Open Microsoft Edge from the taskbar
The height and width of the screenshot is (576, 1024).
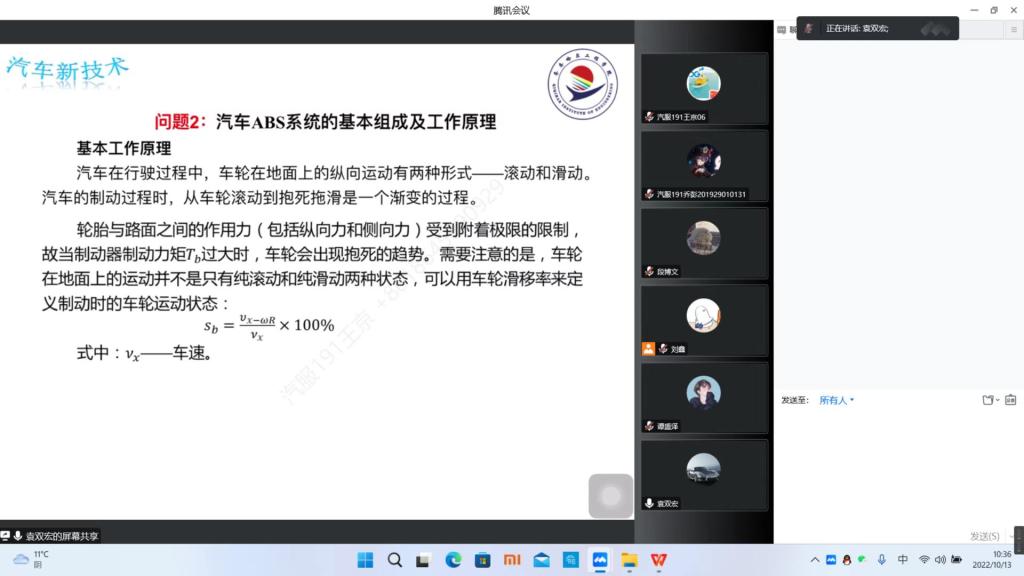tap(453, 560)
